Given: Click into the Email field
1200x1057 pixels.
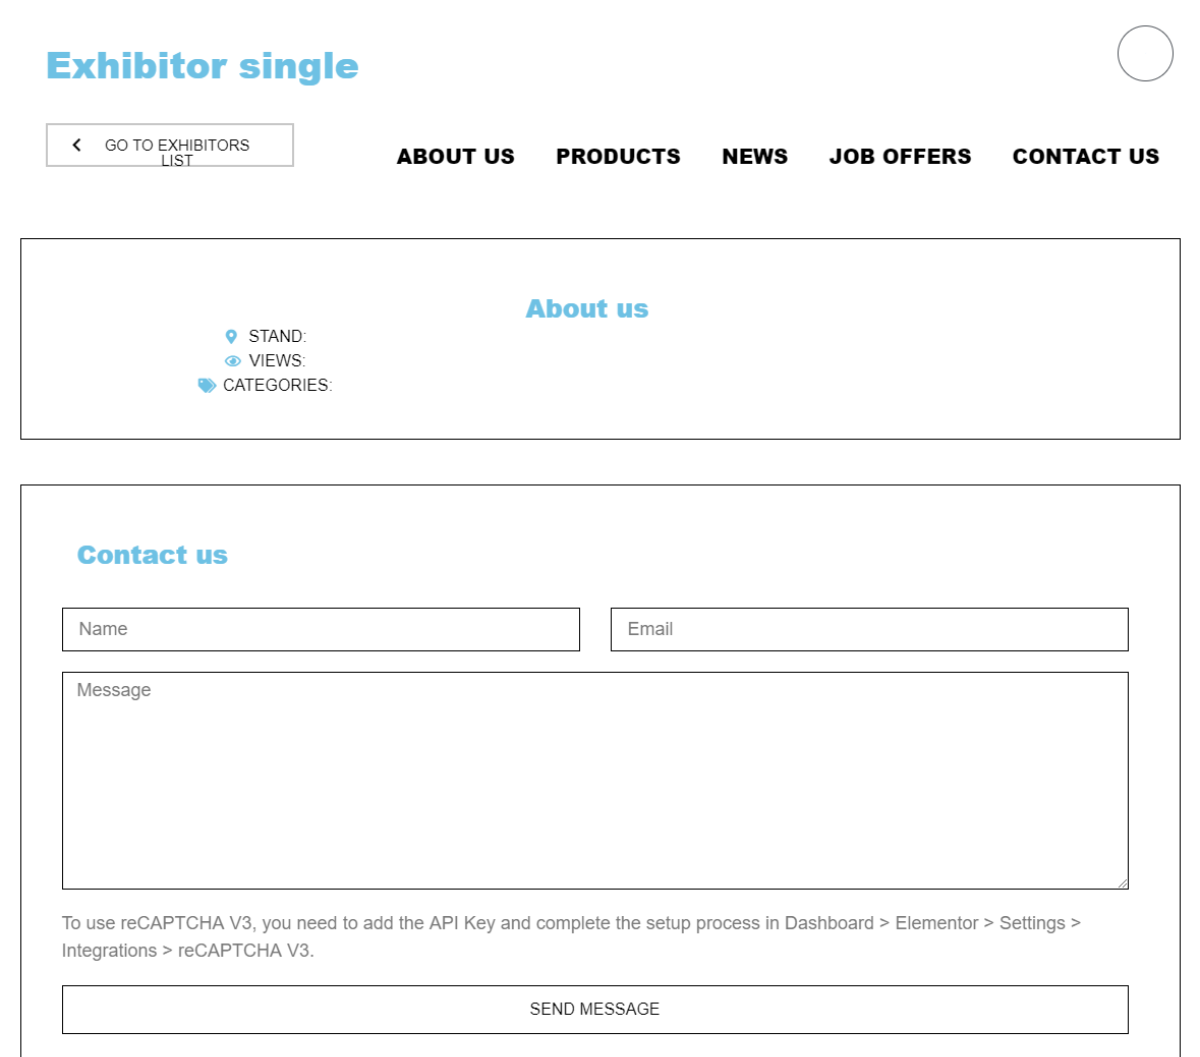Looking at the screenshot, I should pyautogui.click(x=869, y=630).
